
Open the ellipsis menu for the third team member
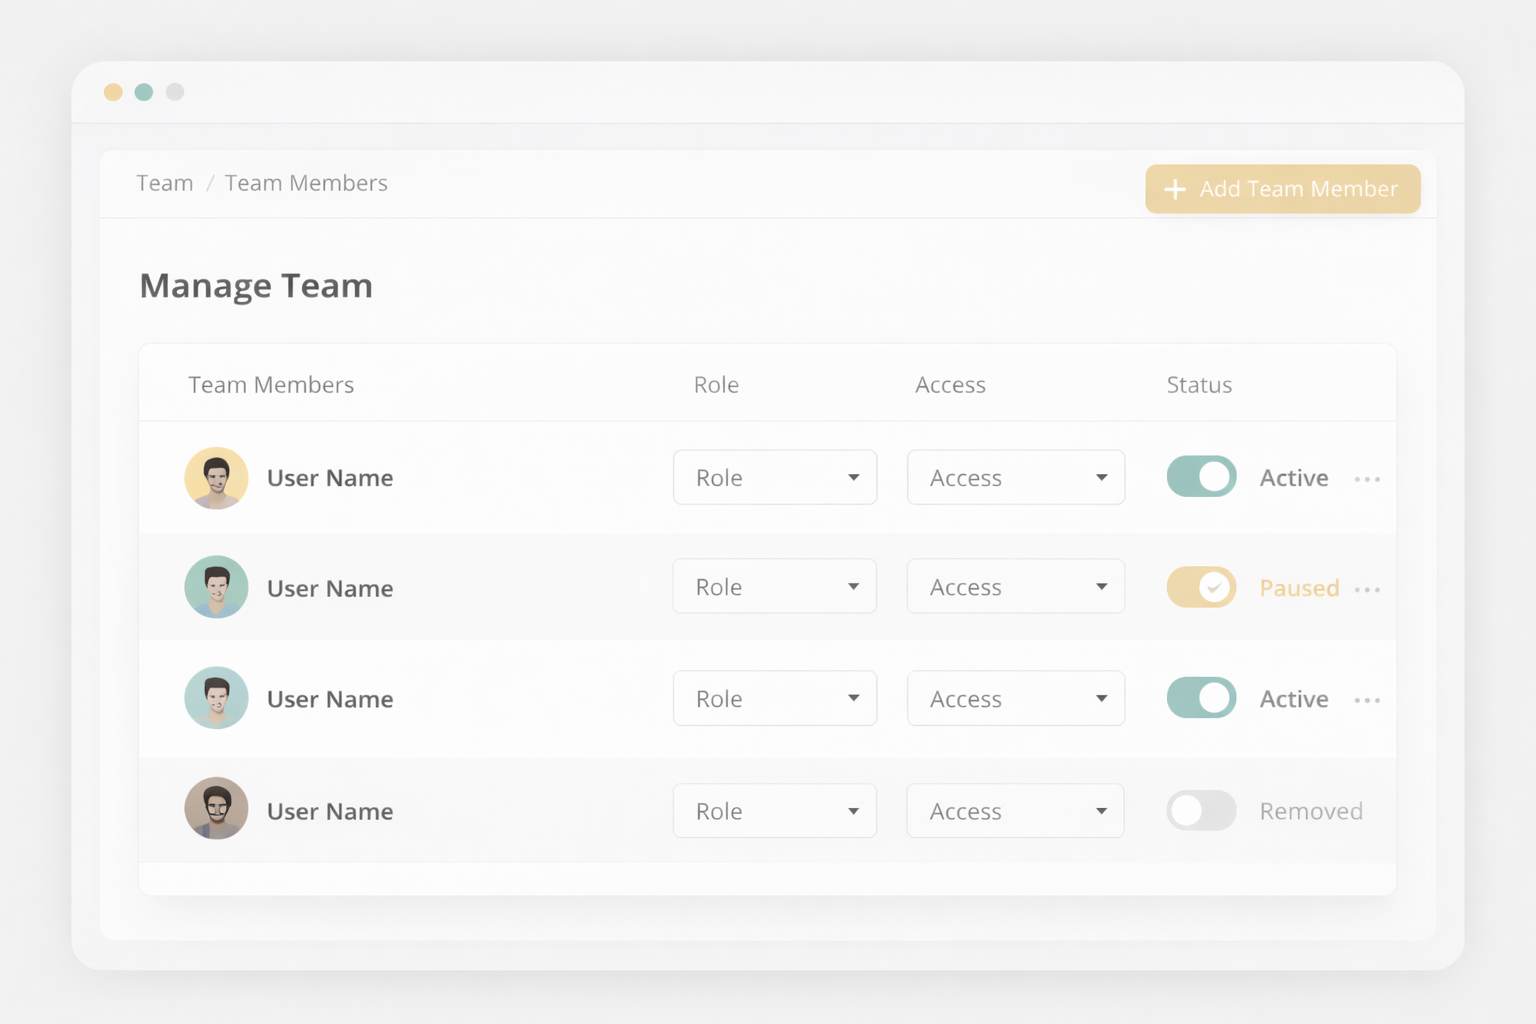1367,700
